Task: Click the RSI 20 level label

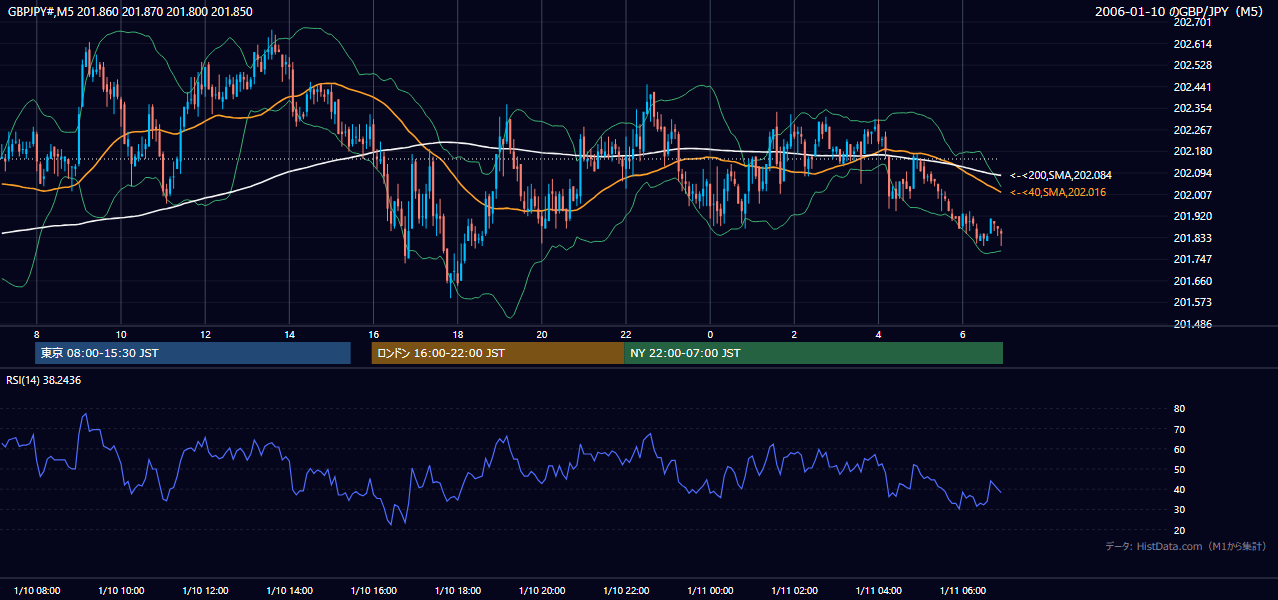Action: tap(1179, 530)
